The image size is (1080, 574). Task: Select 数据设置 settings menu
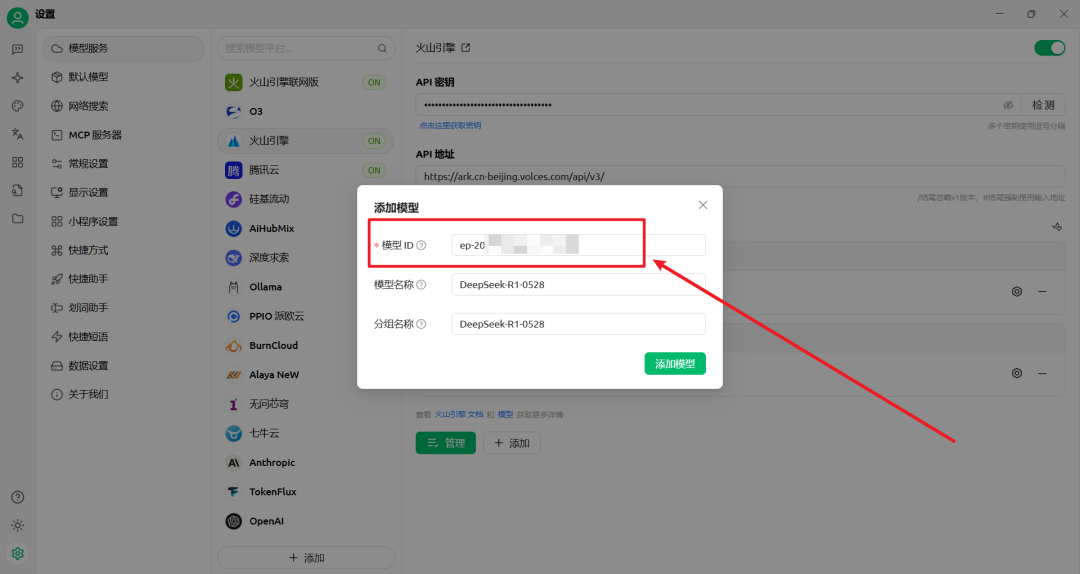pos(123,366)
